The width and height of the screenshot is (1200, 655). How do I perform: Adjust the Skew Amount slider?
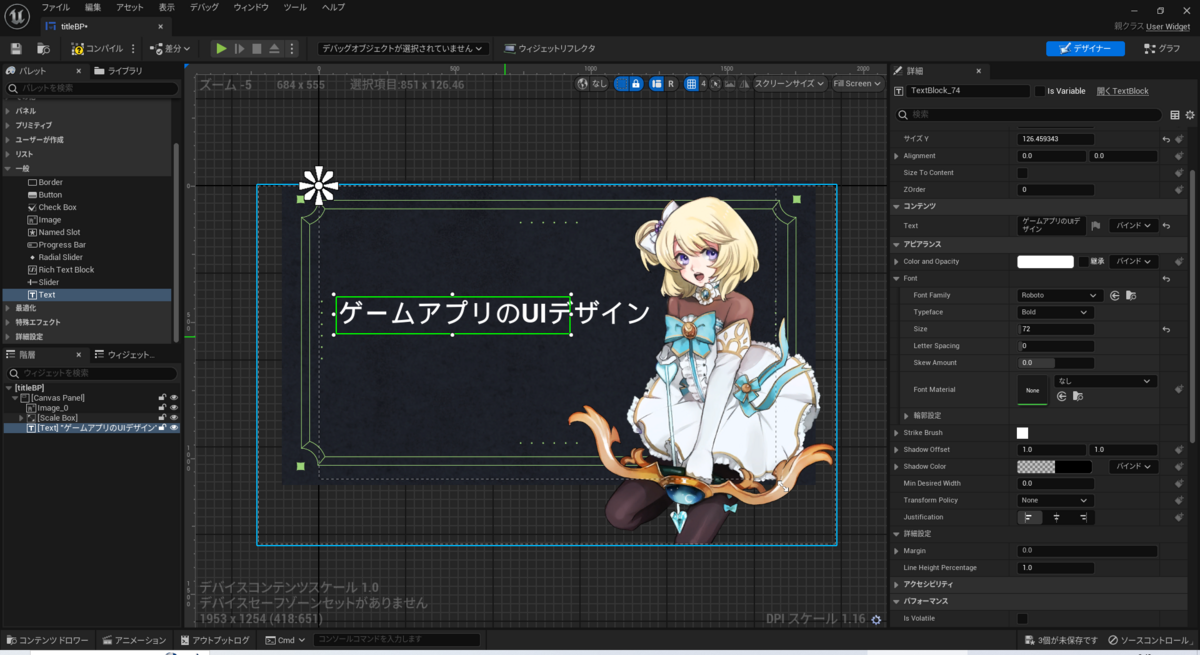[x=1055, y=363]
